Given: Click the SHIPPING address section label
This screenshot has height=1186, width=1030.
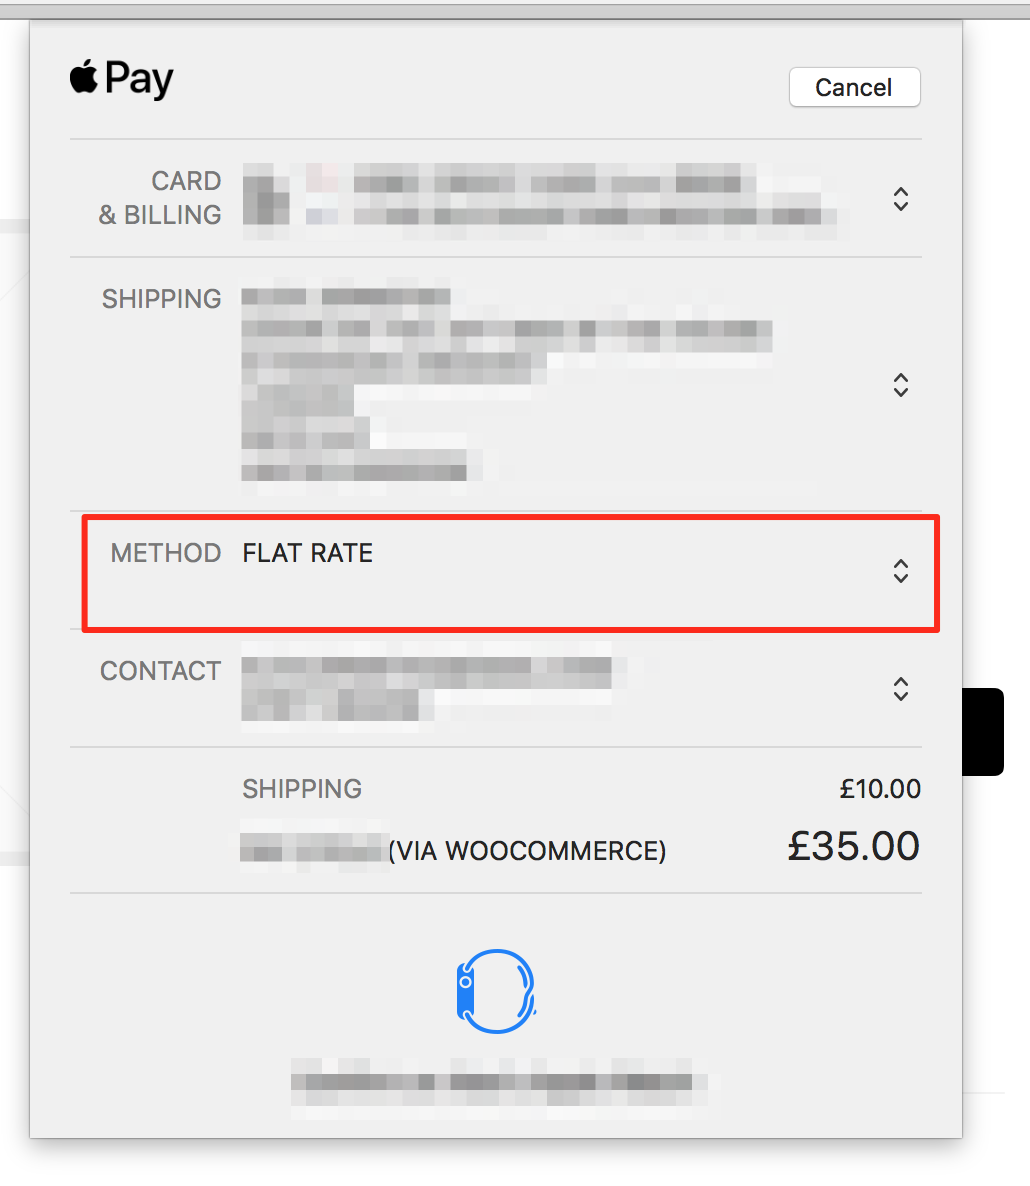Looking at the screenshot, I should (x=161, y=298).
